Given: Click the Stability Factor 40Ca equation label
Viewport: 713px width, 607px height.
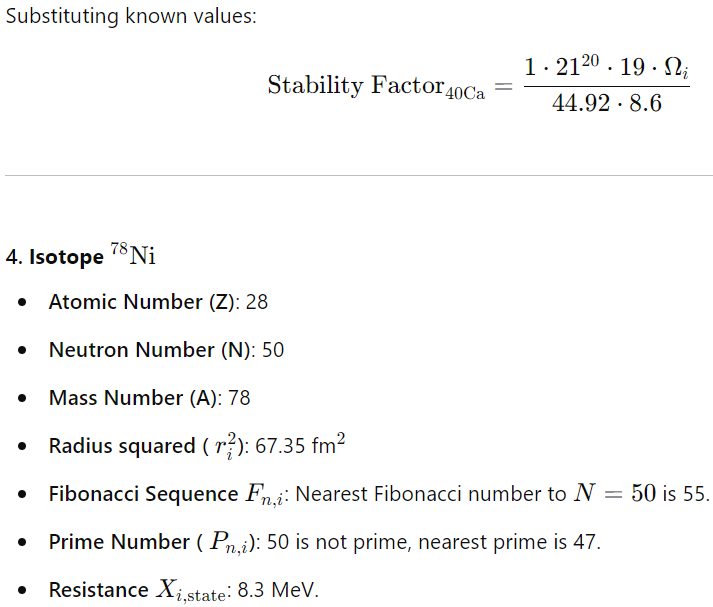Looking at the screenshot, I should pos(376,86).
